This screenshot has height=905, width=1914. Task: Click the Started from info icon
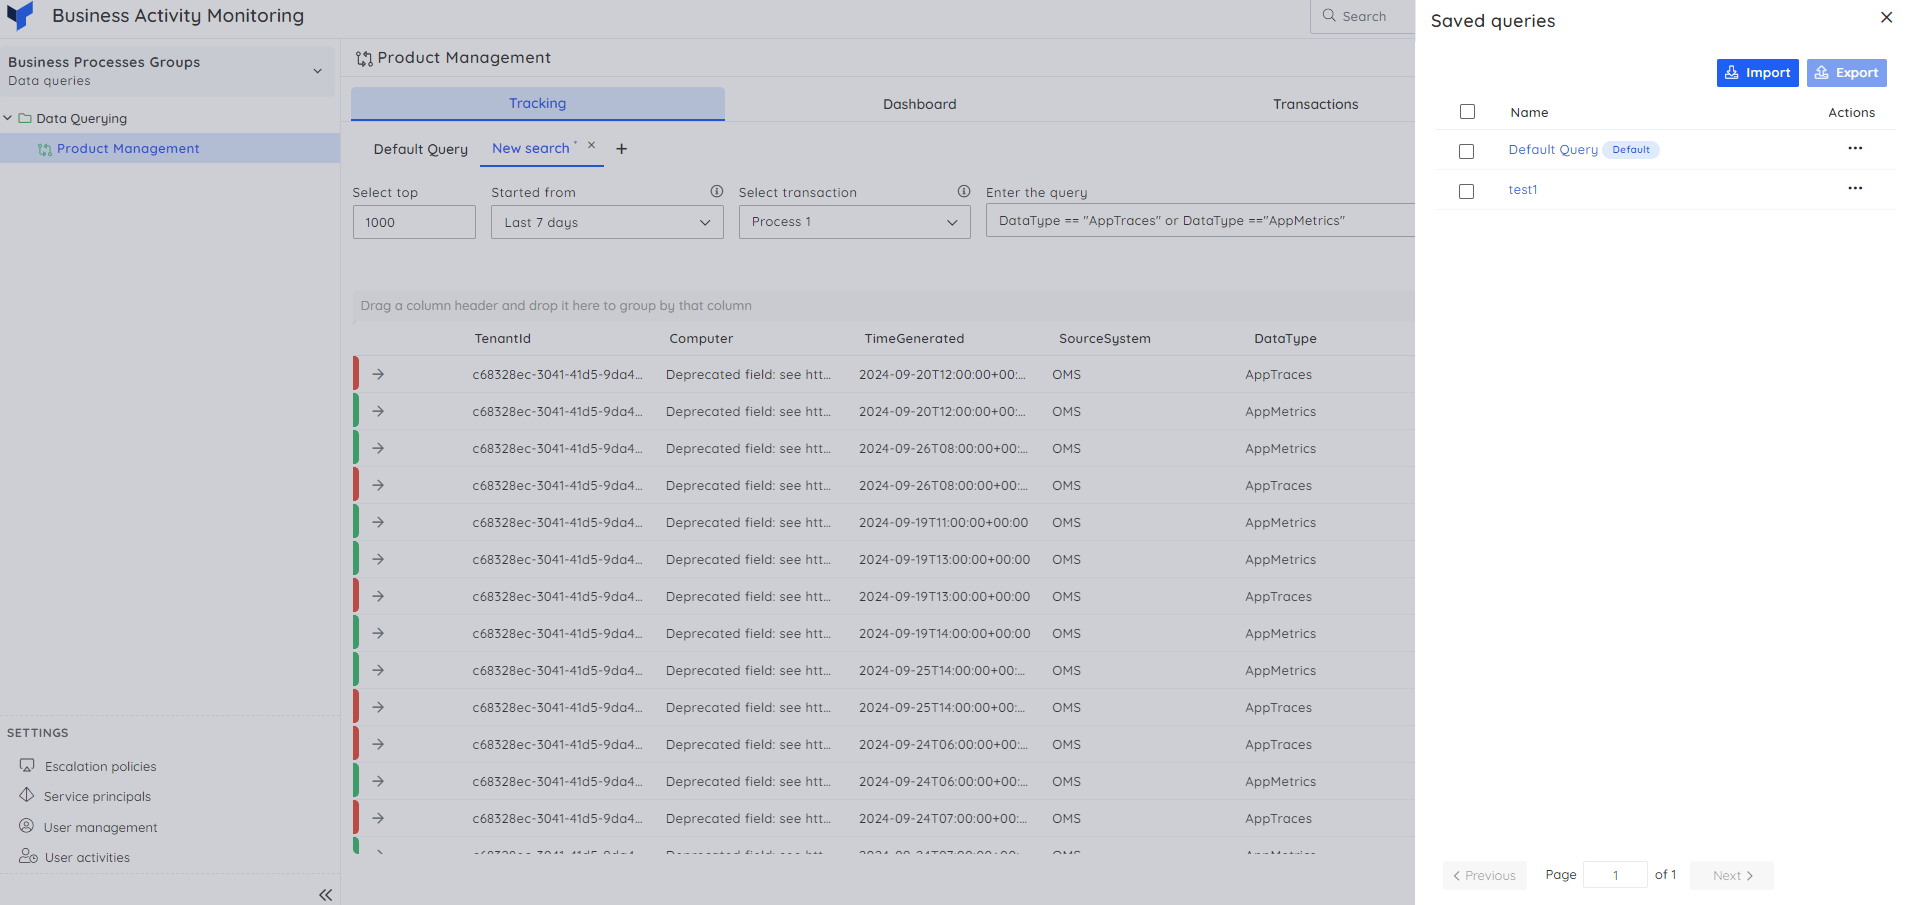pos(717,191)
